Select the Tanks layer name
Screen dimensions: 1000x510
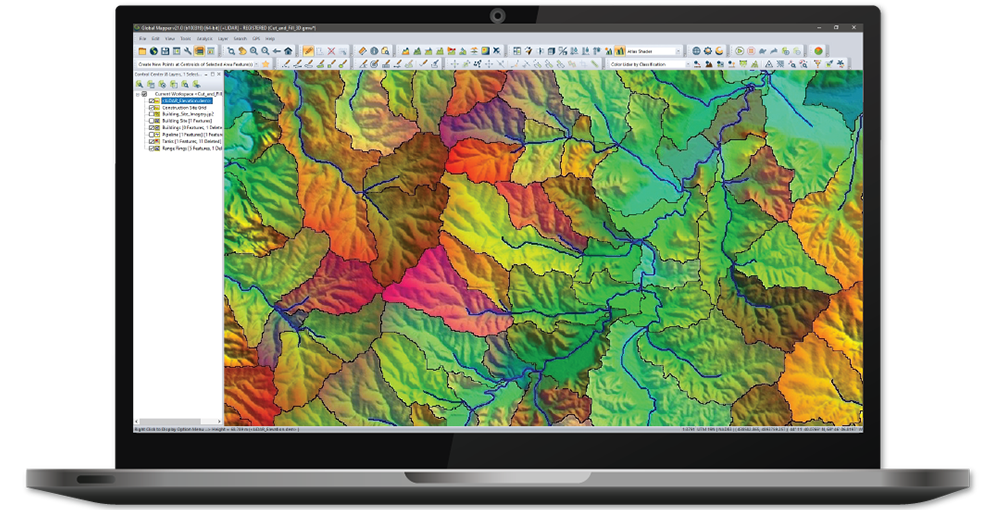pos(191,142)
